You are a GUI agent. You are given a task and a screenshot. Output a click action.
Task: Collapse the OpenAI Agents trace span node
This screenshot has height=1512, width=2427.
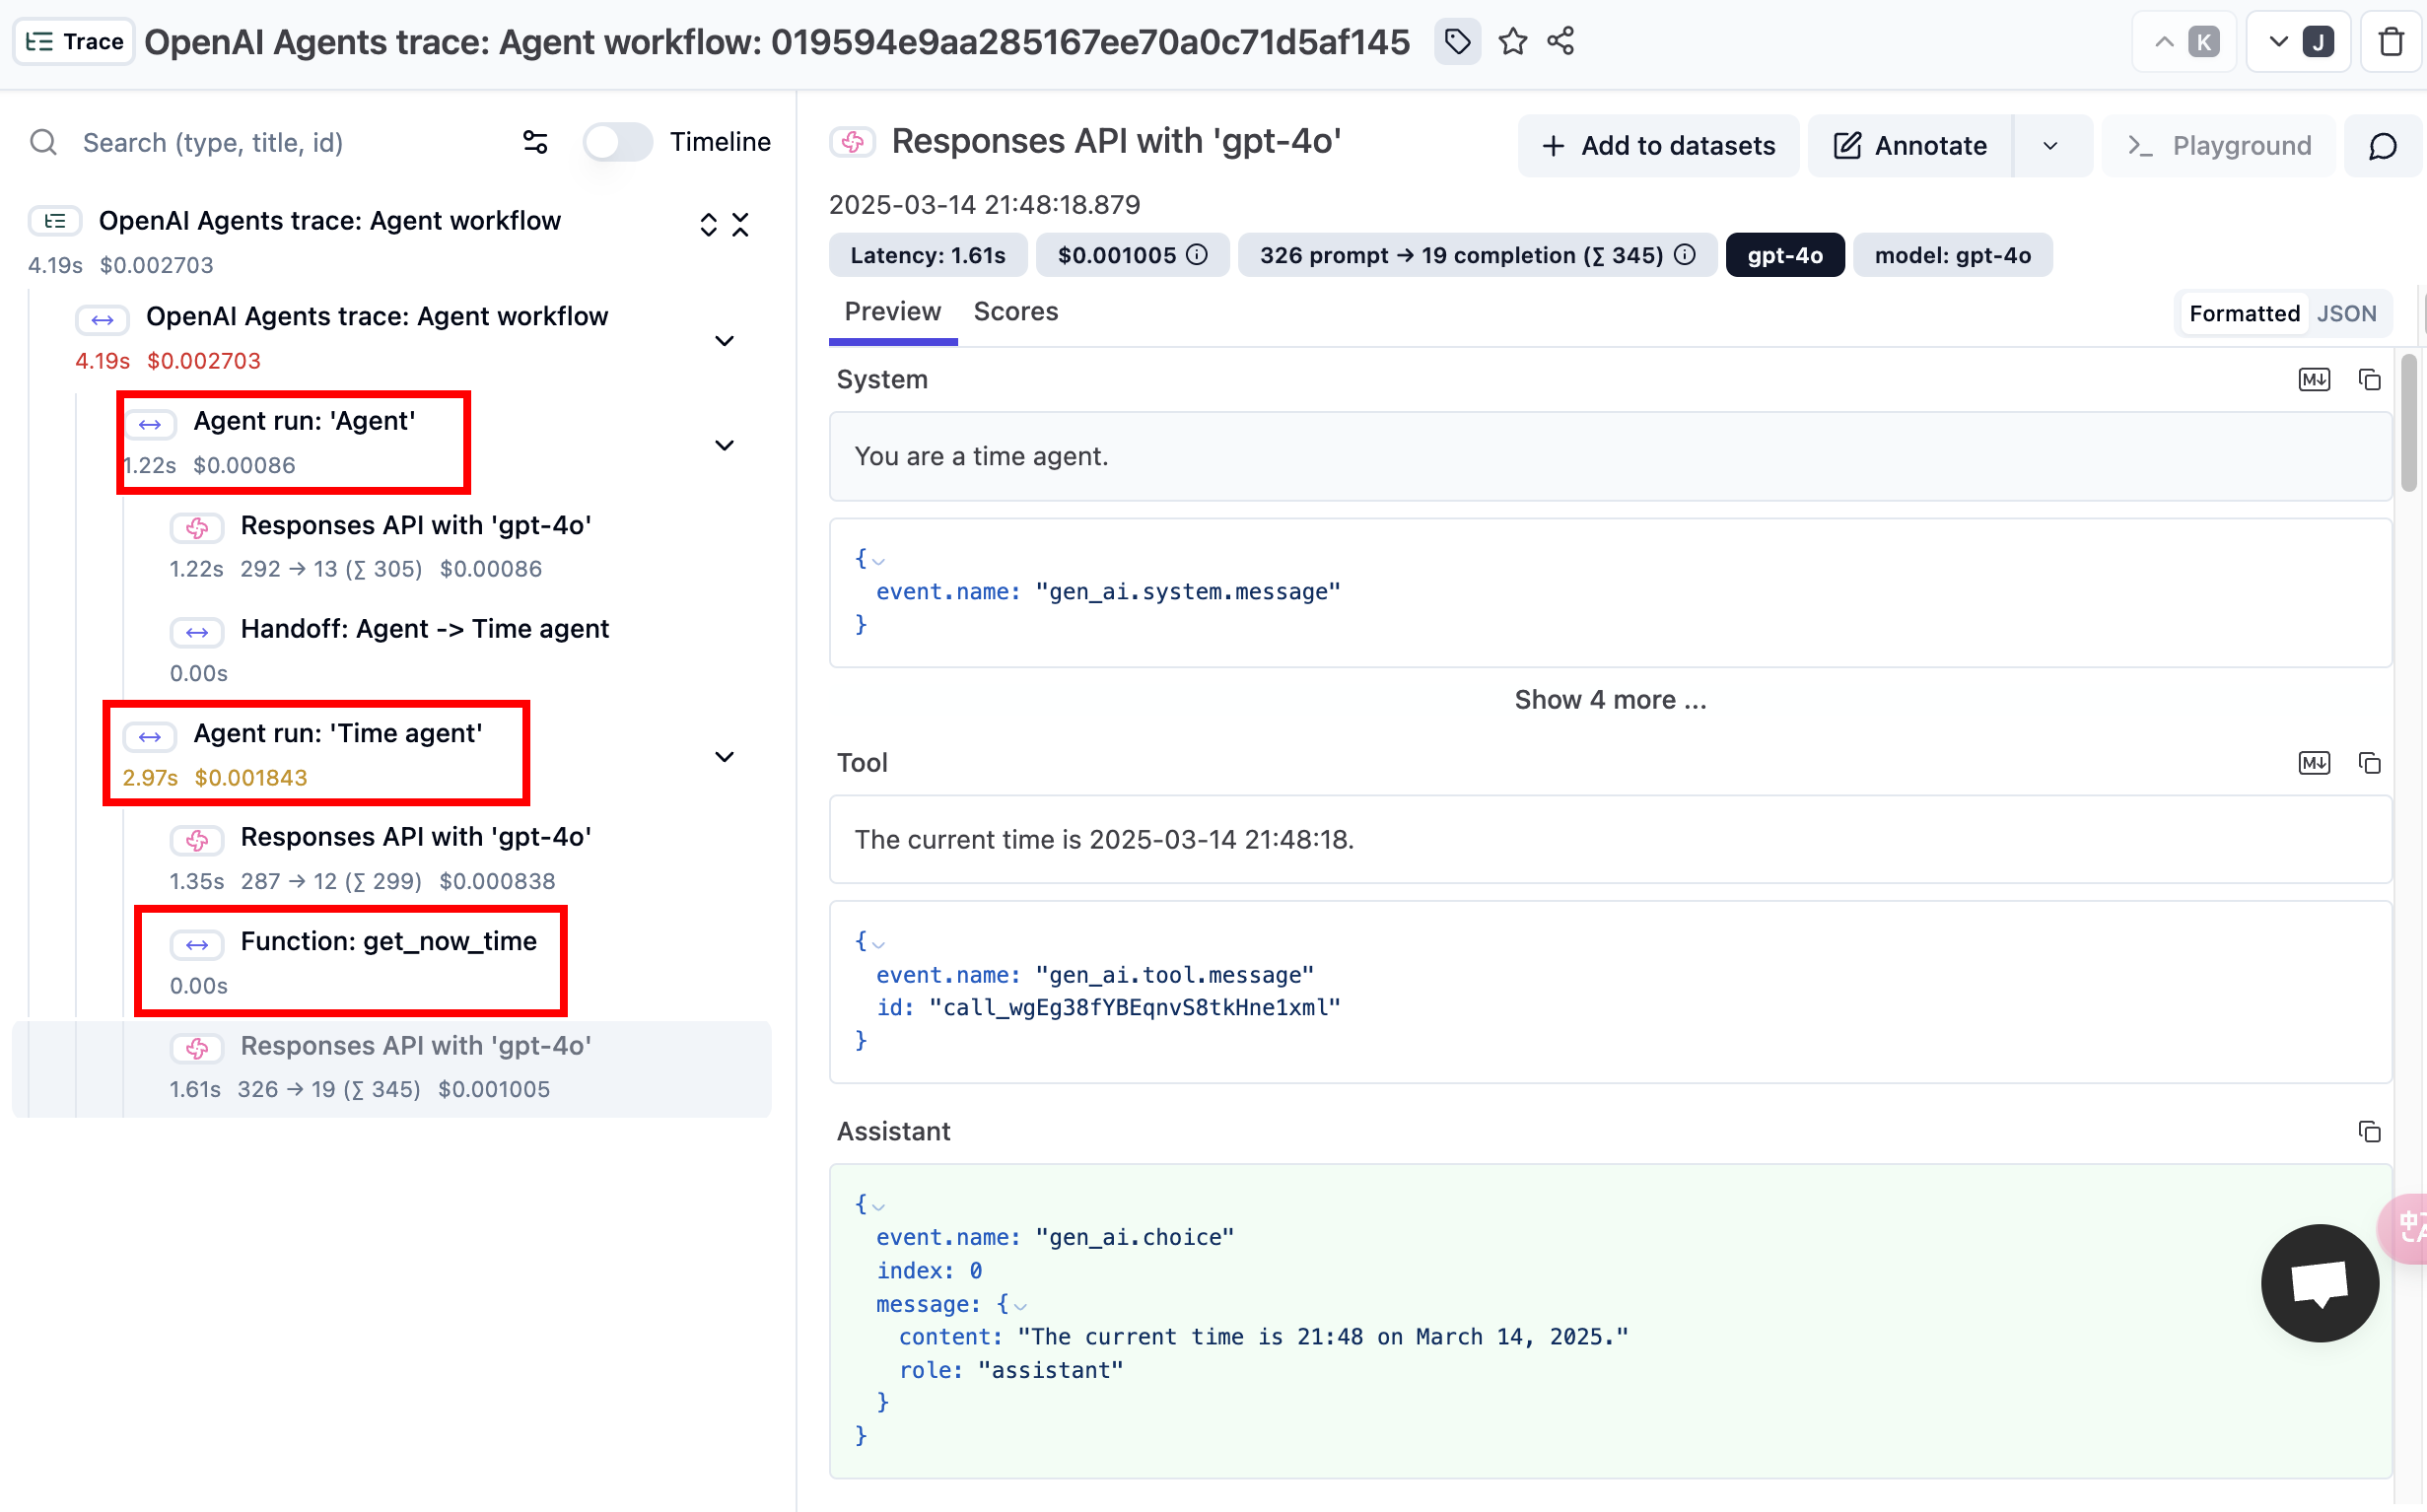pyautogui.click(x=724, y=341)
